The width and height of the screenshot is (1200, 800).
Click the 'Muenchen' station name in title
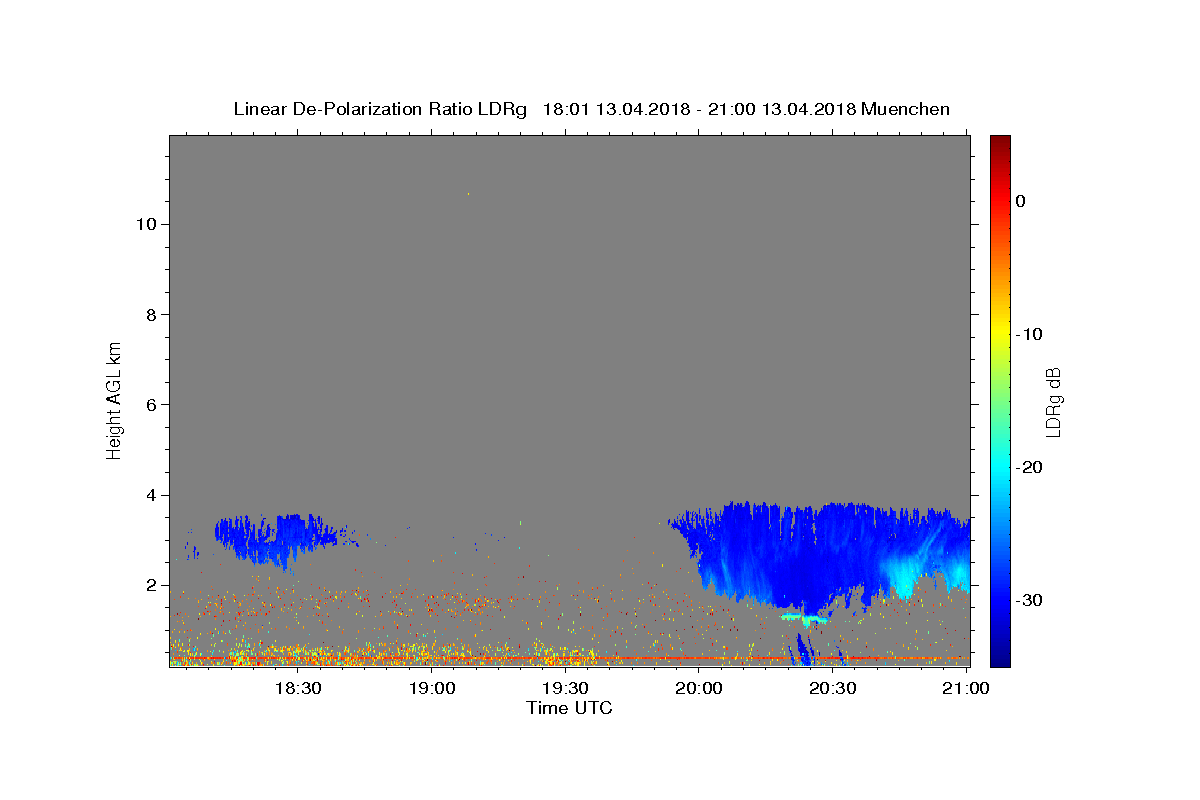906,109
